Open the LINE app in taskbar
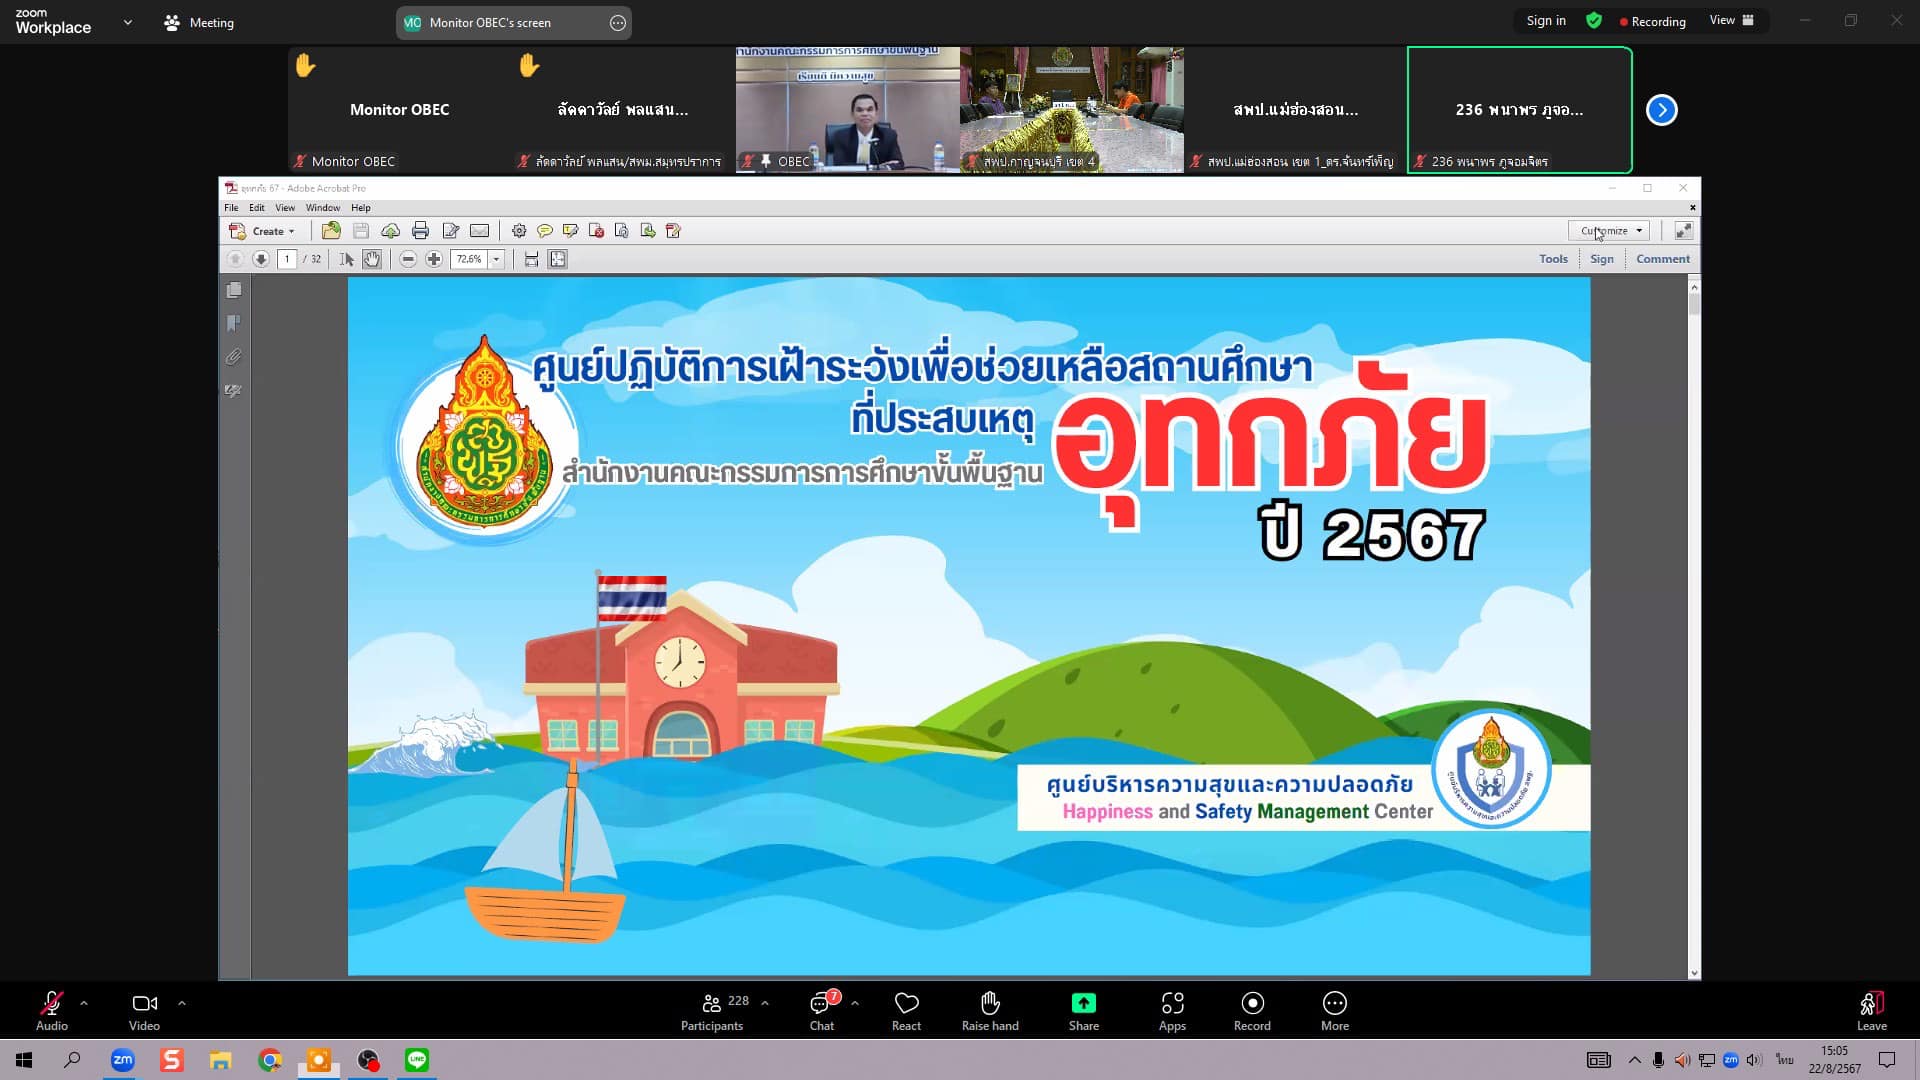Screen dimensions: 1920x1080 point(417,1060)
